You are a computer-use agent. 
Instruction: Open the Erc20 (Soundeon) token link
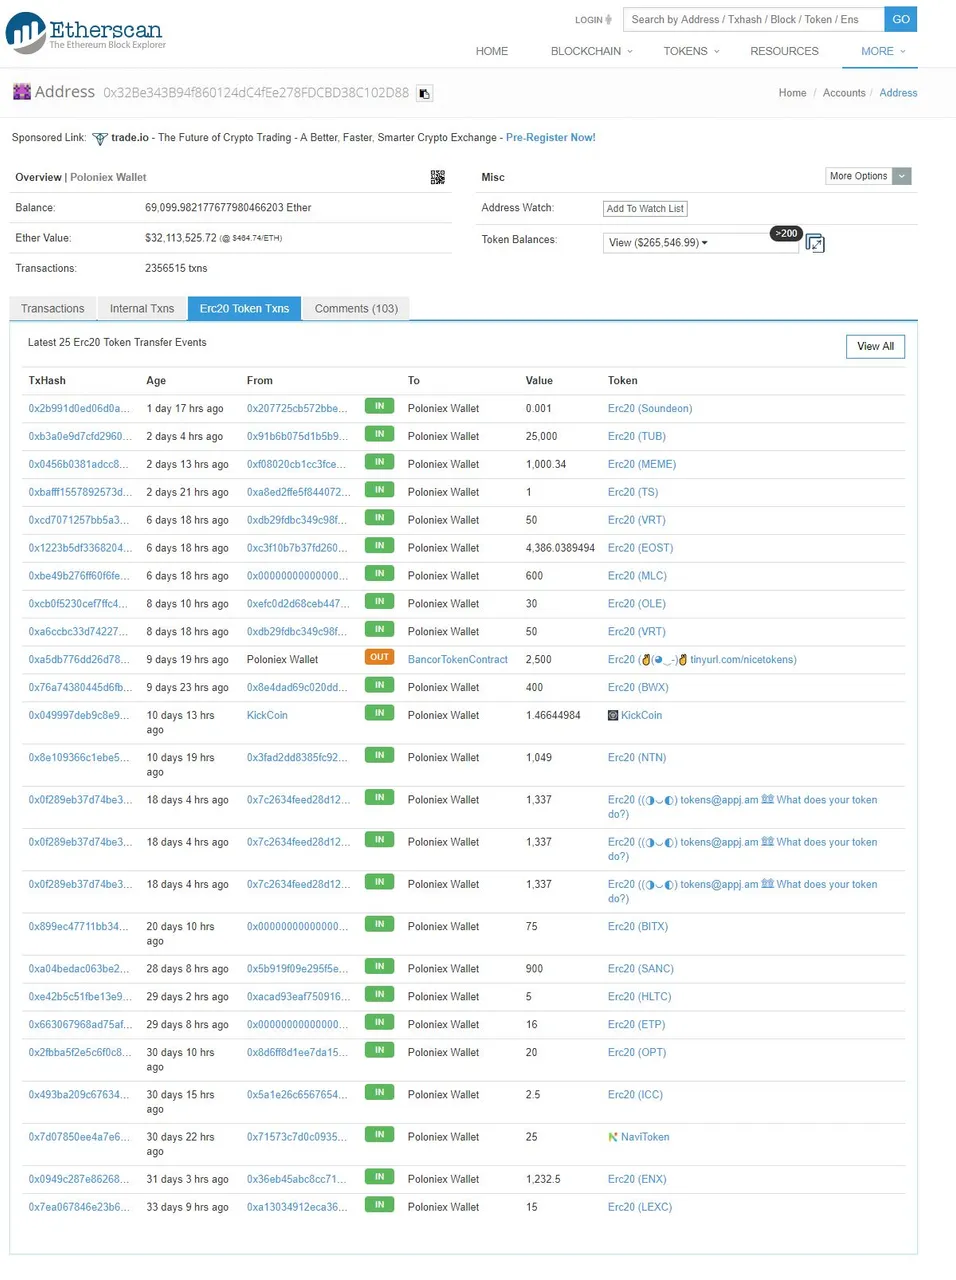(650, 409)
